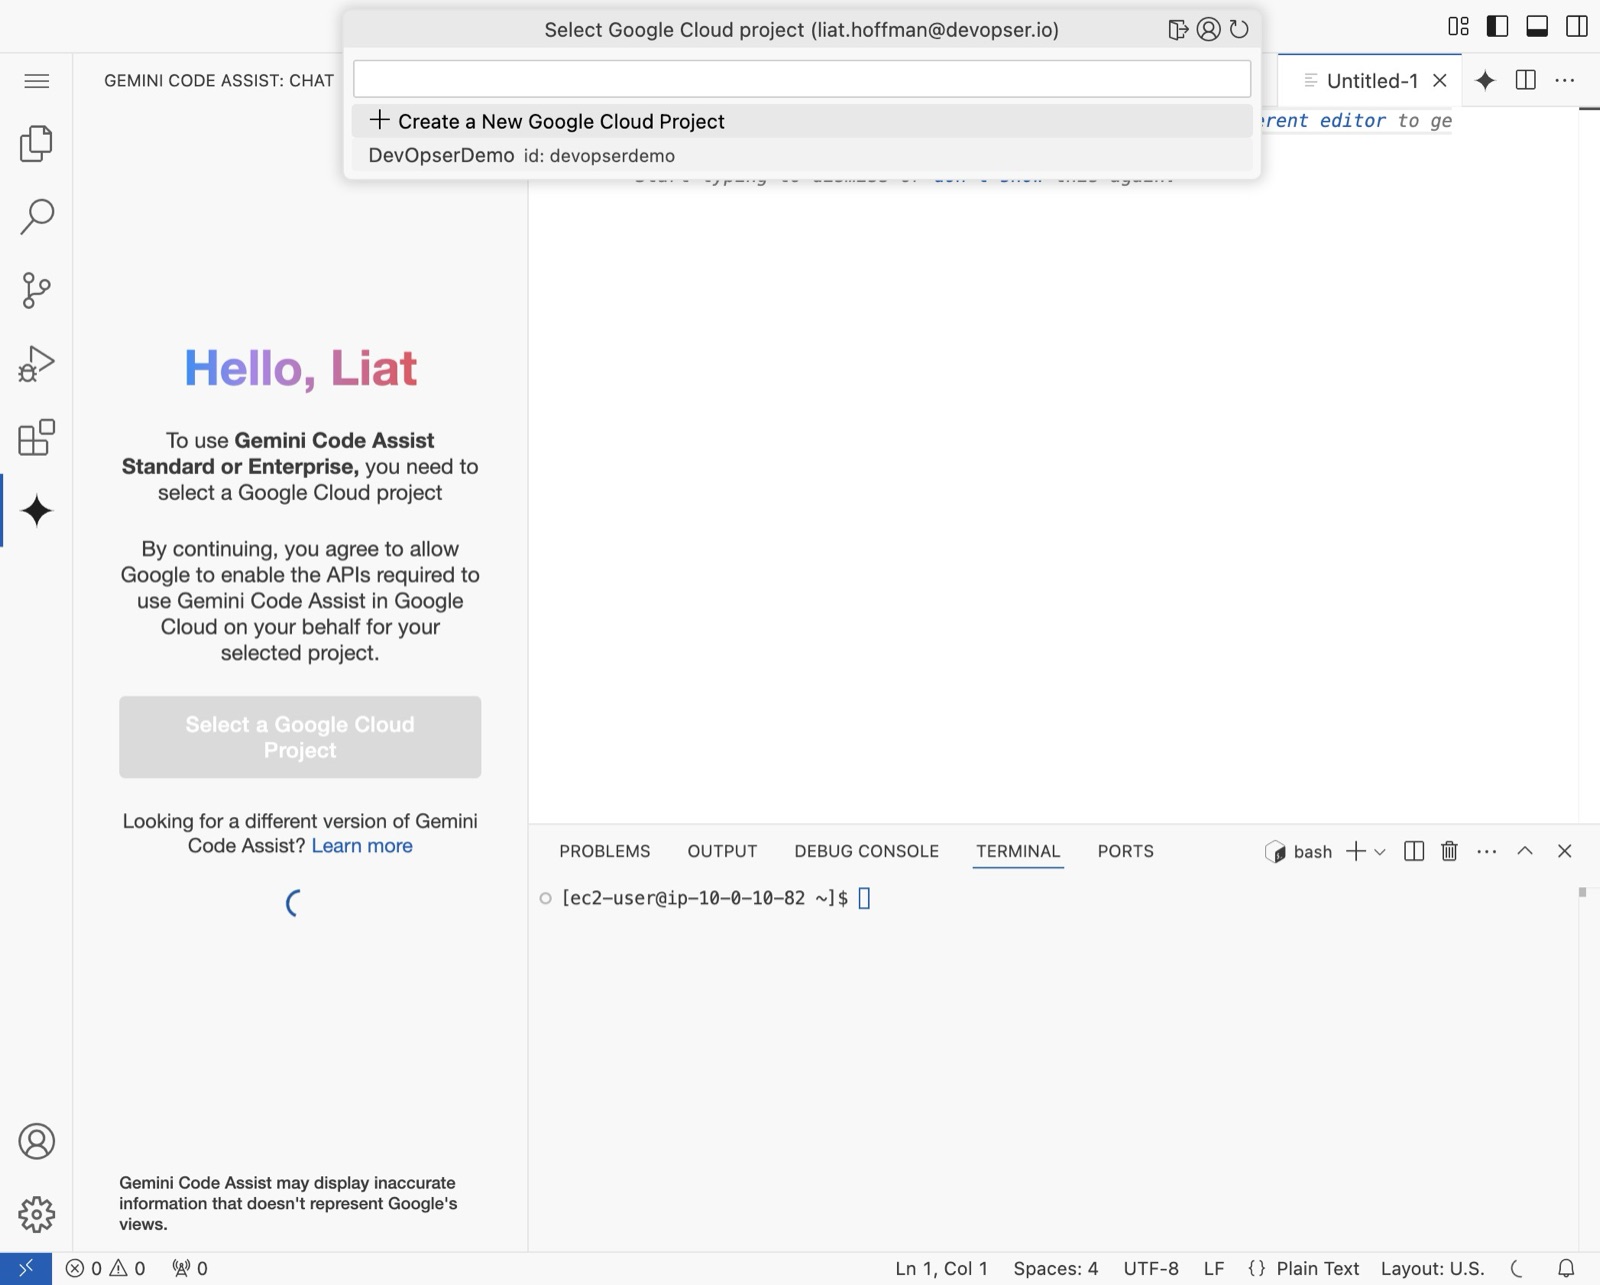Screen dimensions: 1600x1285
Task: Split the editor to the right
Action: coord(1526,81)
